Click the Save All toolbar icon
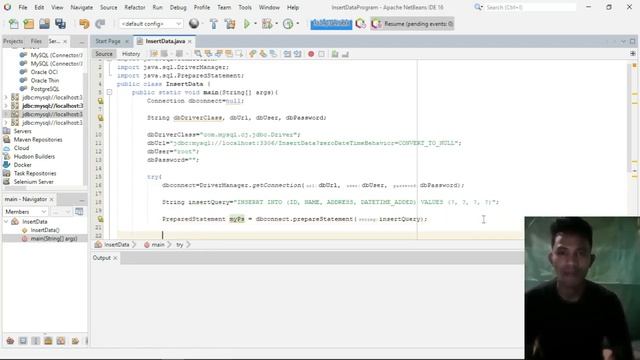 (60, 24)
